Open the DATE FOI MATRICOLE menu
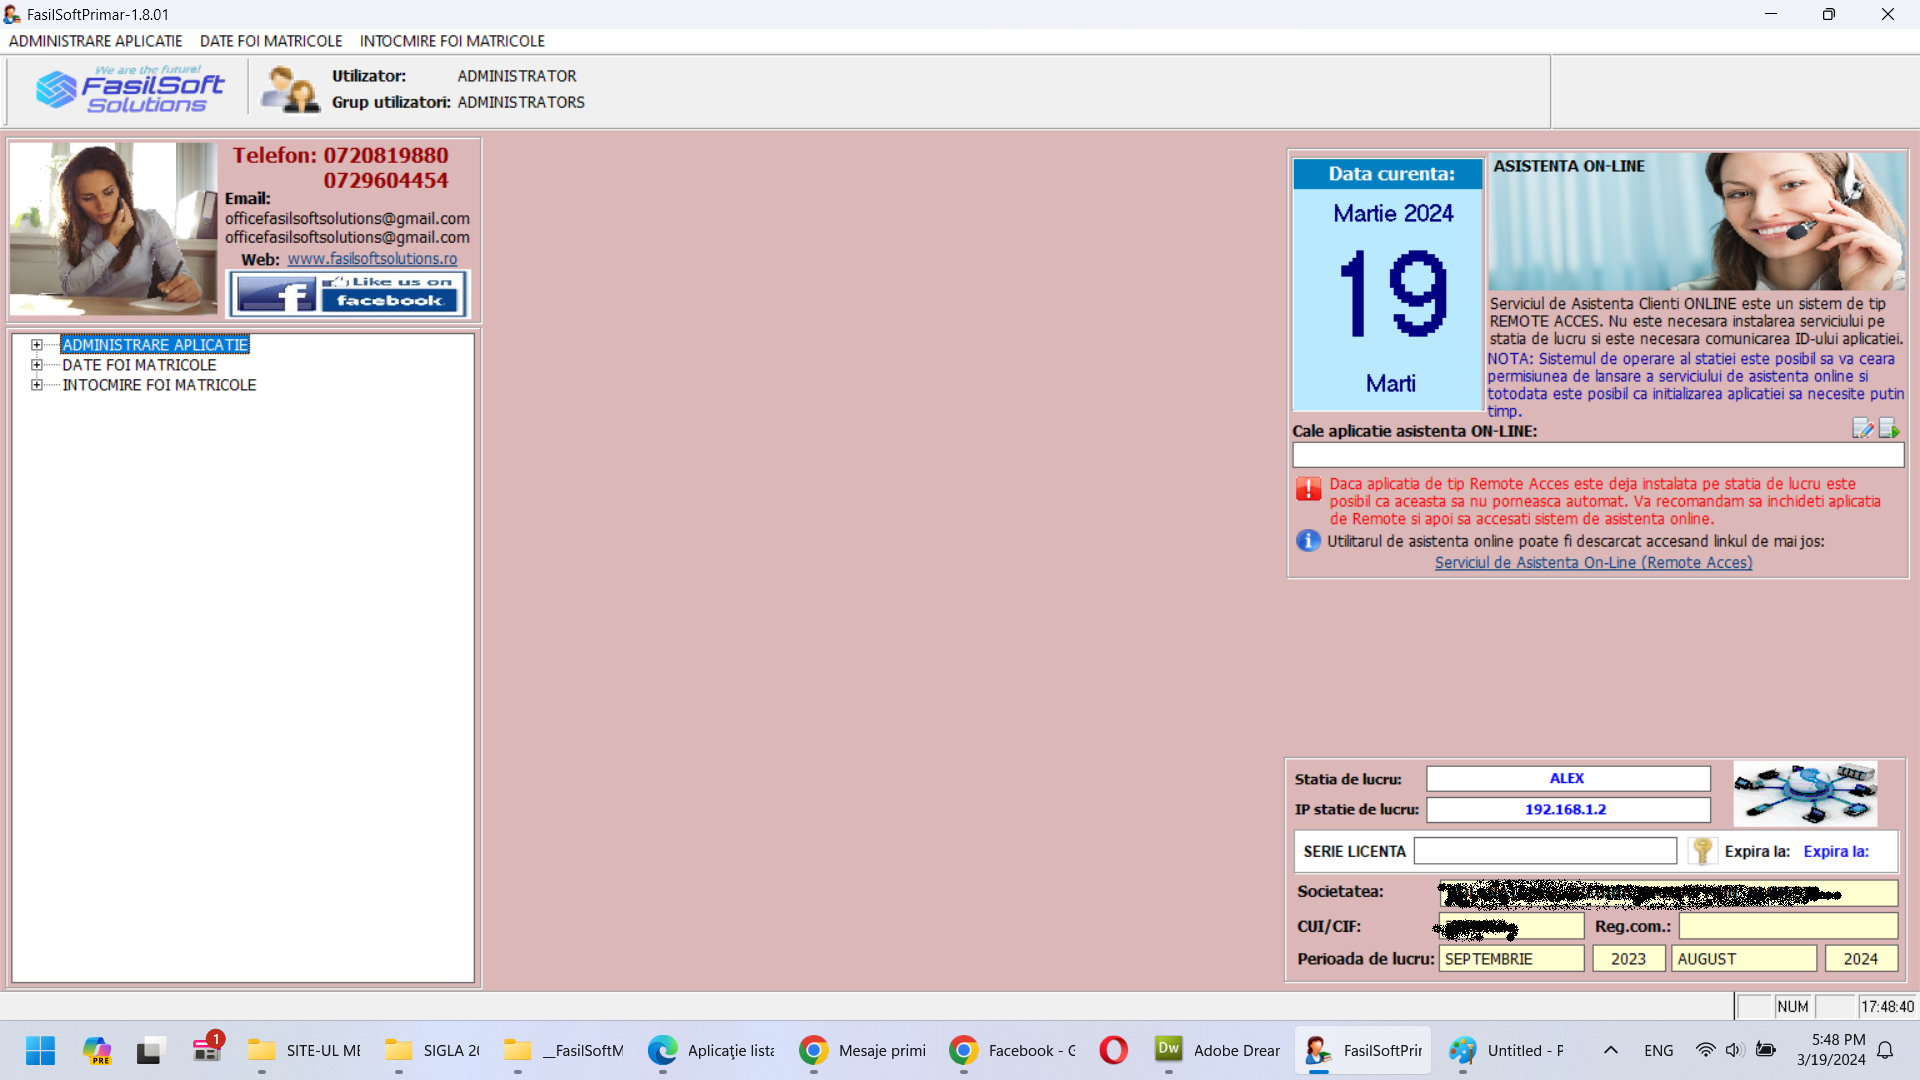 (270, 41)
